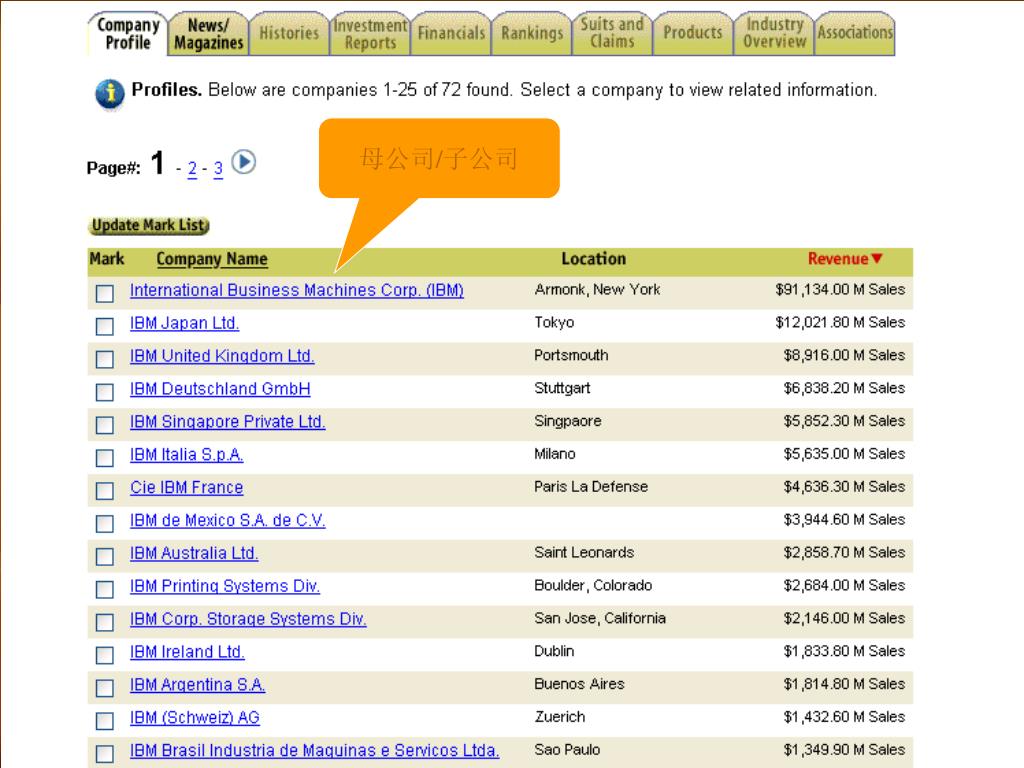The height and width of the screenshot is (768, 1024).
Task: Click the Location column header
Action: click(x=594, y=259)
